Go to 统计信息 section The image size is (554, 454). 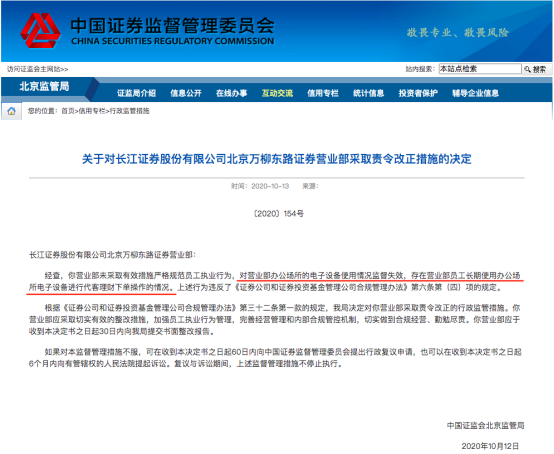[369, 93]
